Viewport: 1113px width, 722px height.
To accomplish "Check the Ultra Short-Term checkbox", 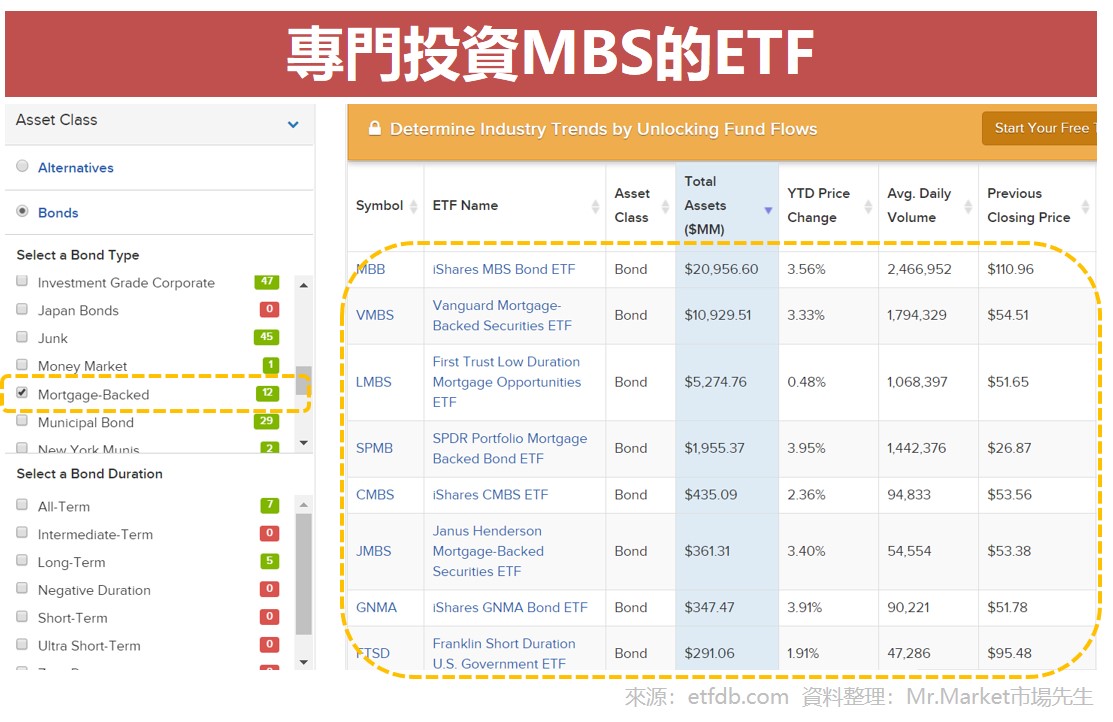I will (22, 644).
